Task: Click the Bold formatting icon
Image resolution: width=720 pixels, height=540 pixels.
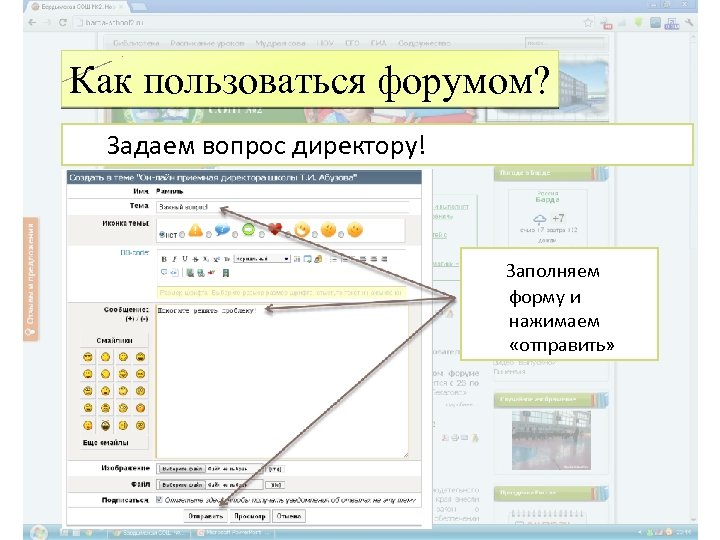Action: coord(164,259)
